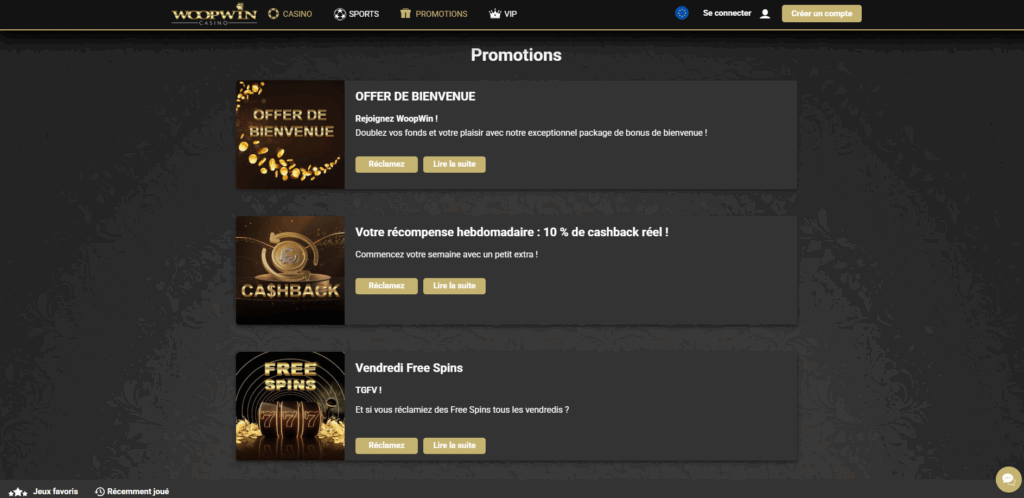Click the clock recently played icon
Image resolution: width=1024 pixels, height=498 pixels.
coord(100,491)
